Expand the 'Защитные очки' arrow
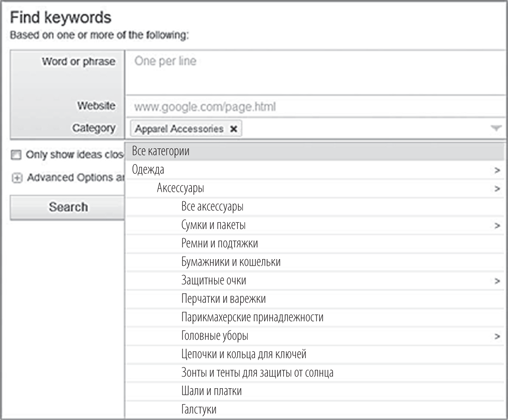This screenshot has width=508, height=420. [497, 281]
